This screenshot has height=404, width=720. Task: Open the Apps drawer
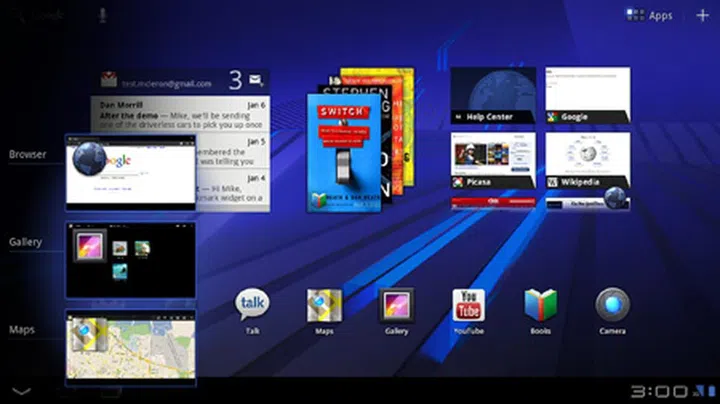point(649,16)
